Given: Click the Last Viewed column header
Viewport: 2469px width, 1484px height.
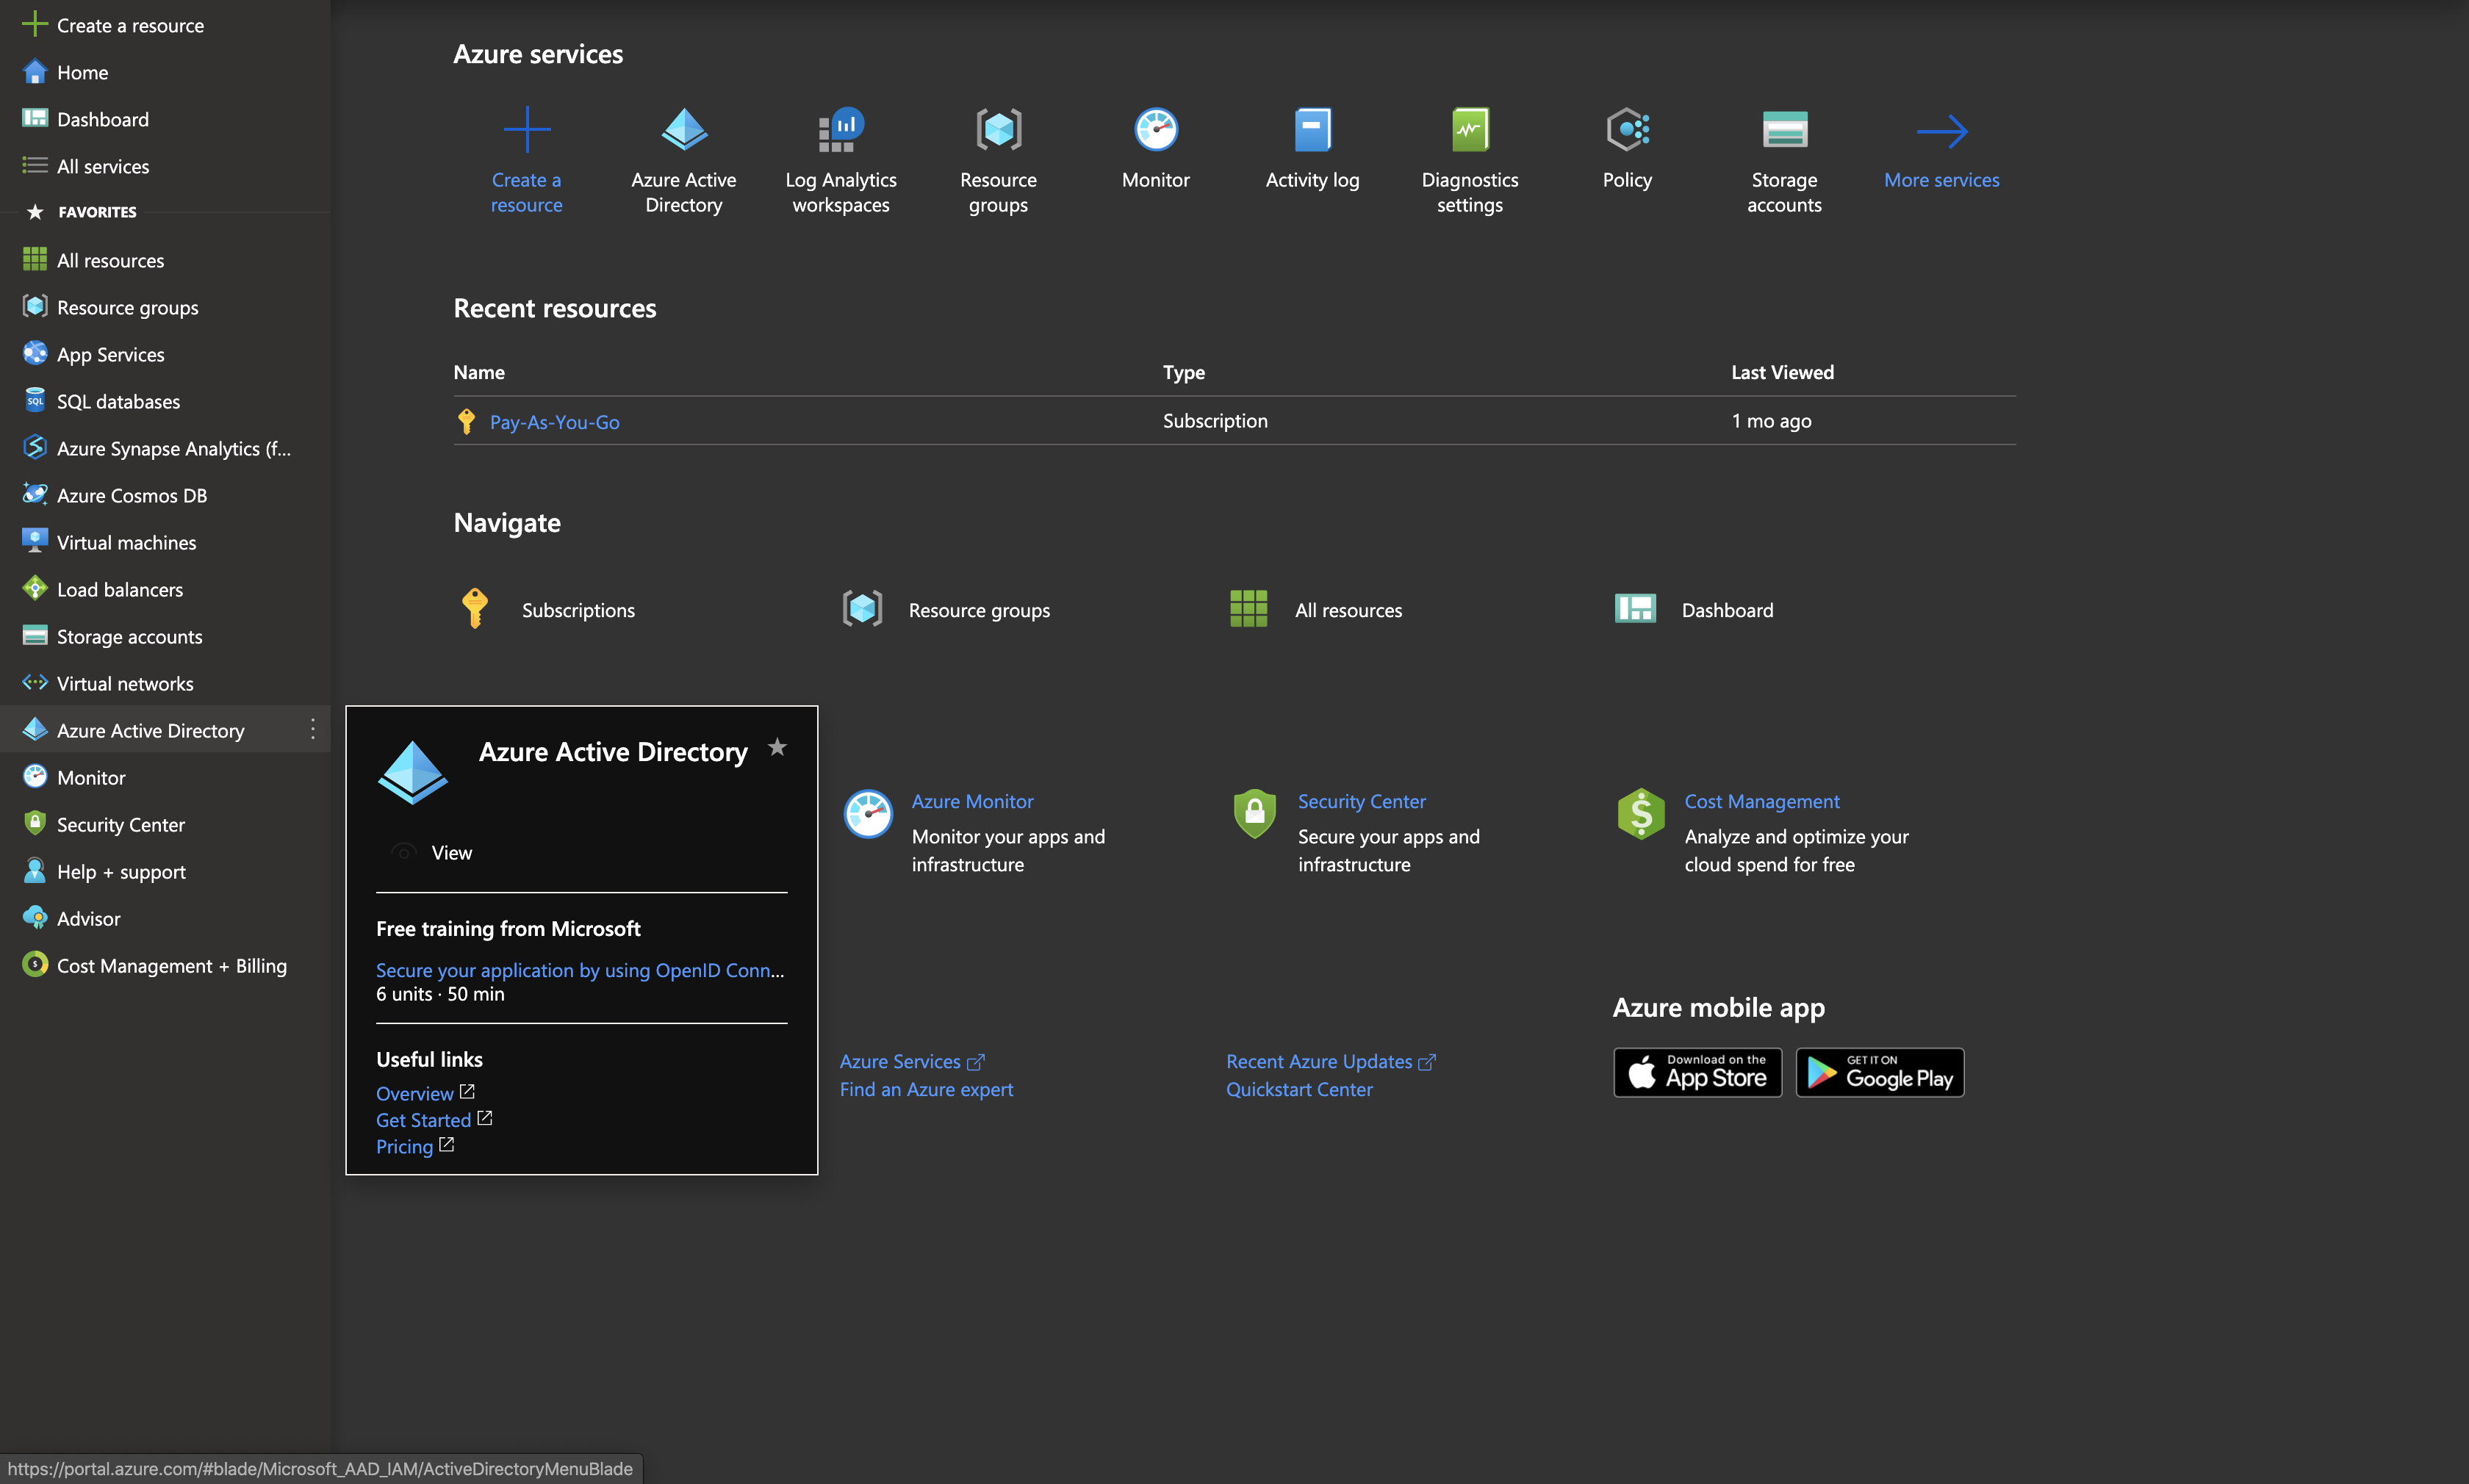Looking at the screenshot, I should tap(1783, 372).
